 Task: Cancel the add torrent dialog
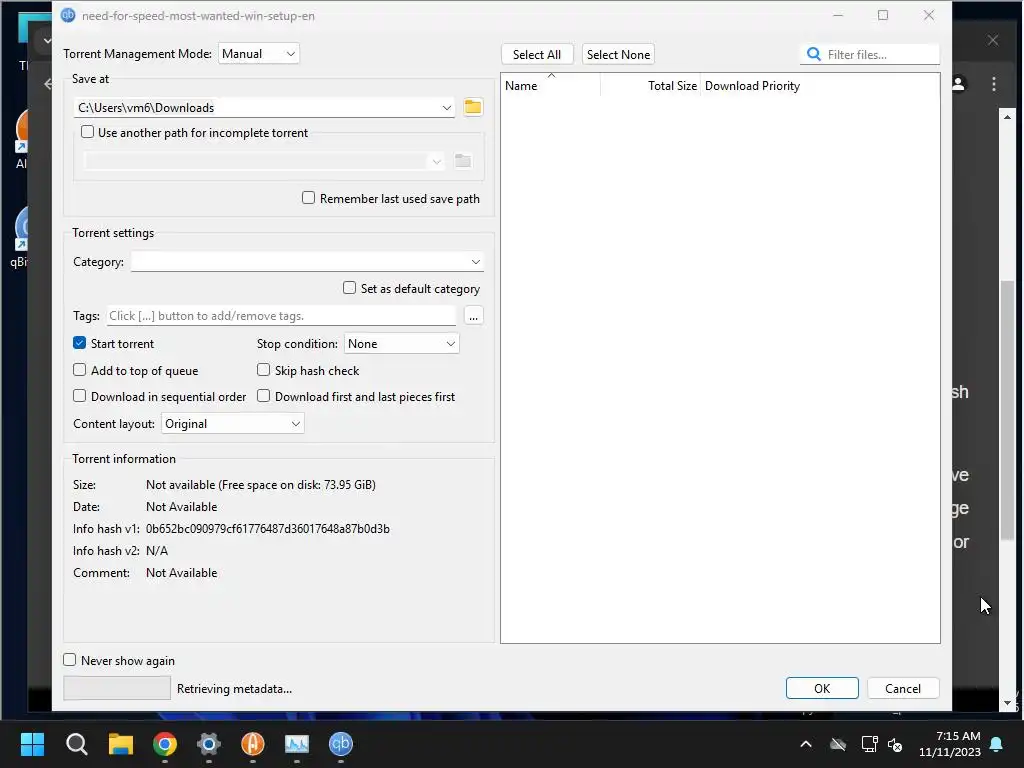click(x=903, y=688)
